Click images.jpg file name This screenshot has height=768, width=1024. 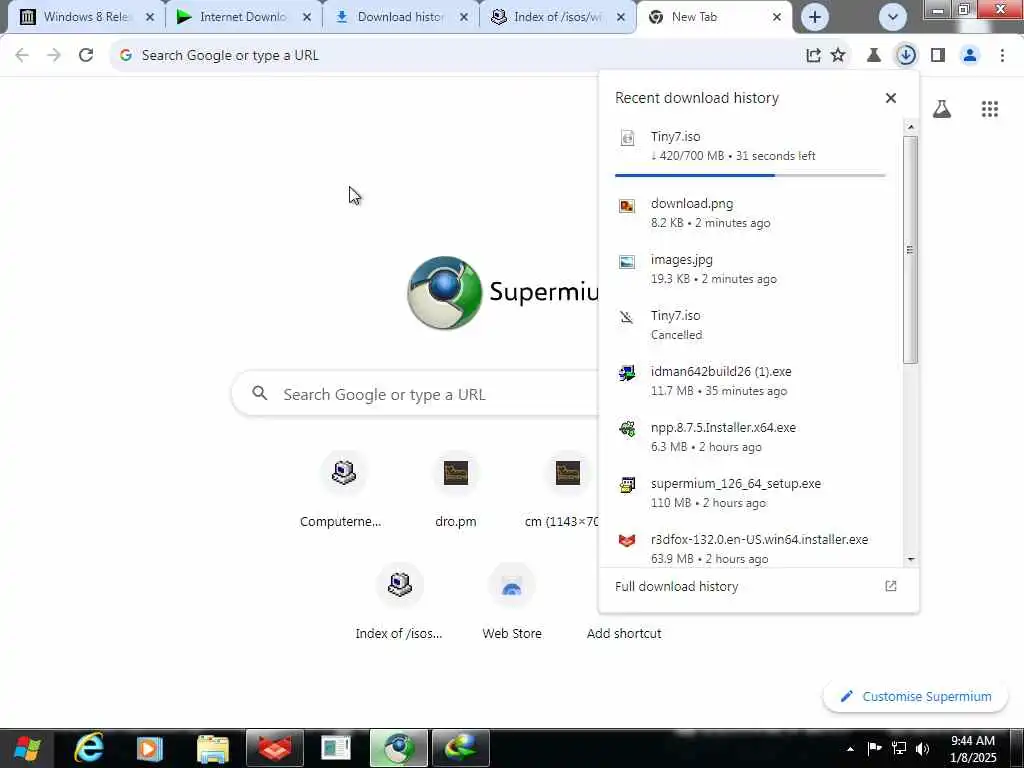pos(681,260)
